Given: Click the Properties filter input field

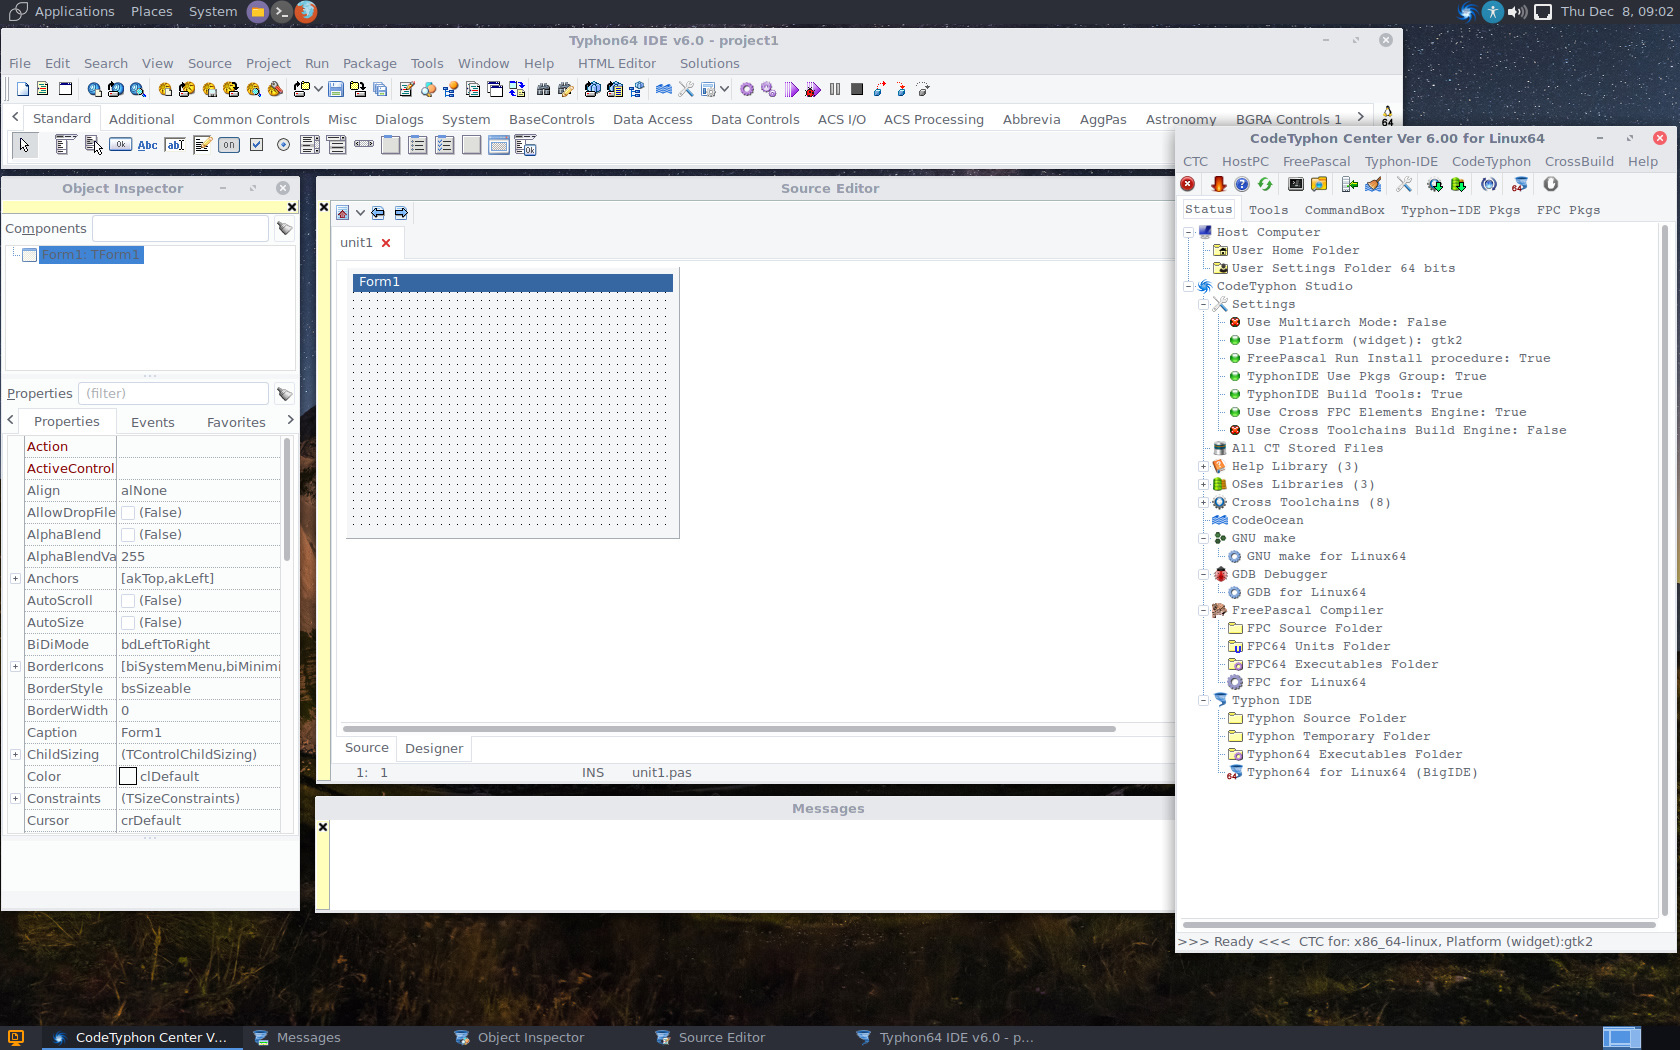Looking at the screenshot, I should (174, 394).
